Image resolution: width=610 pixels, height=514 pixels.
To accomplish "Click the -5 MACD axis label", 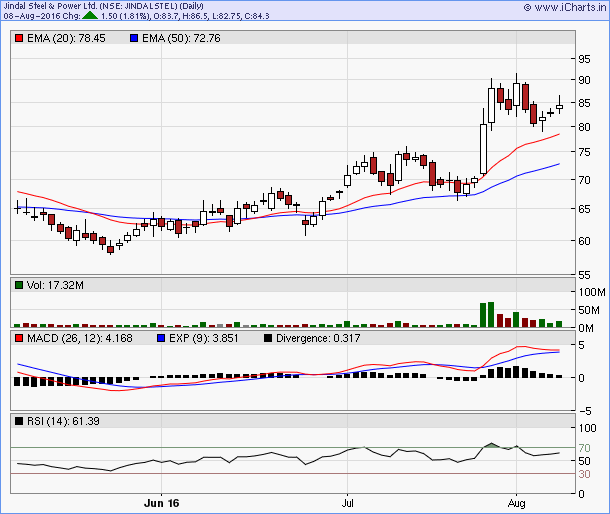I will coord(585,411).
